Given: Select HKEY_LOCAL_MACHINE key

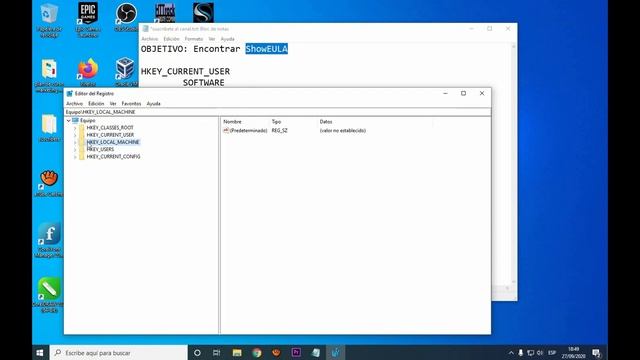Looking at the screenshot, I should click(x=113, y=142).
